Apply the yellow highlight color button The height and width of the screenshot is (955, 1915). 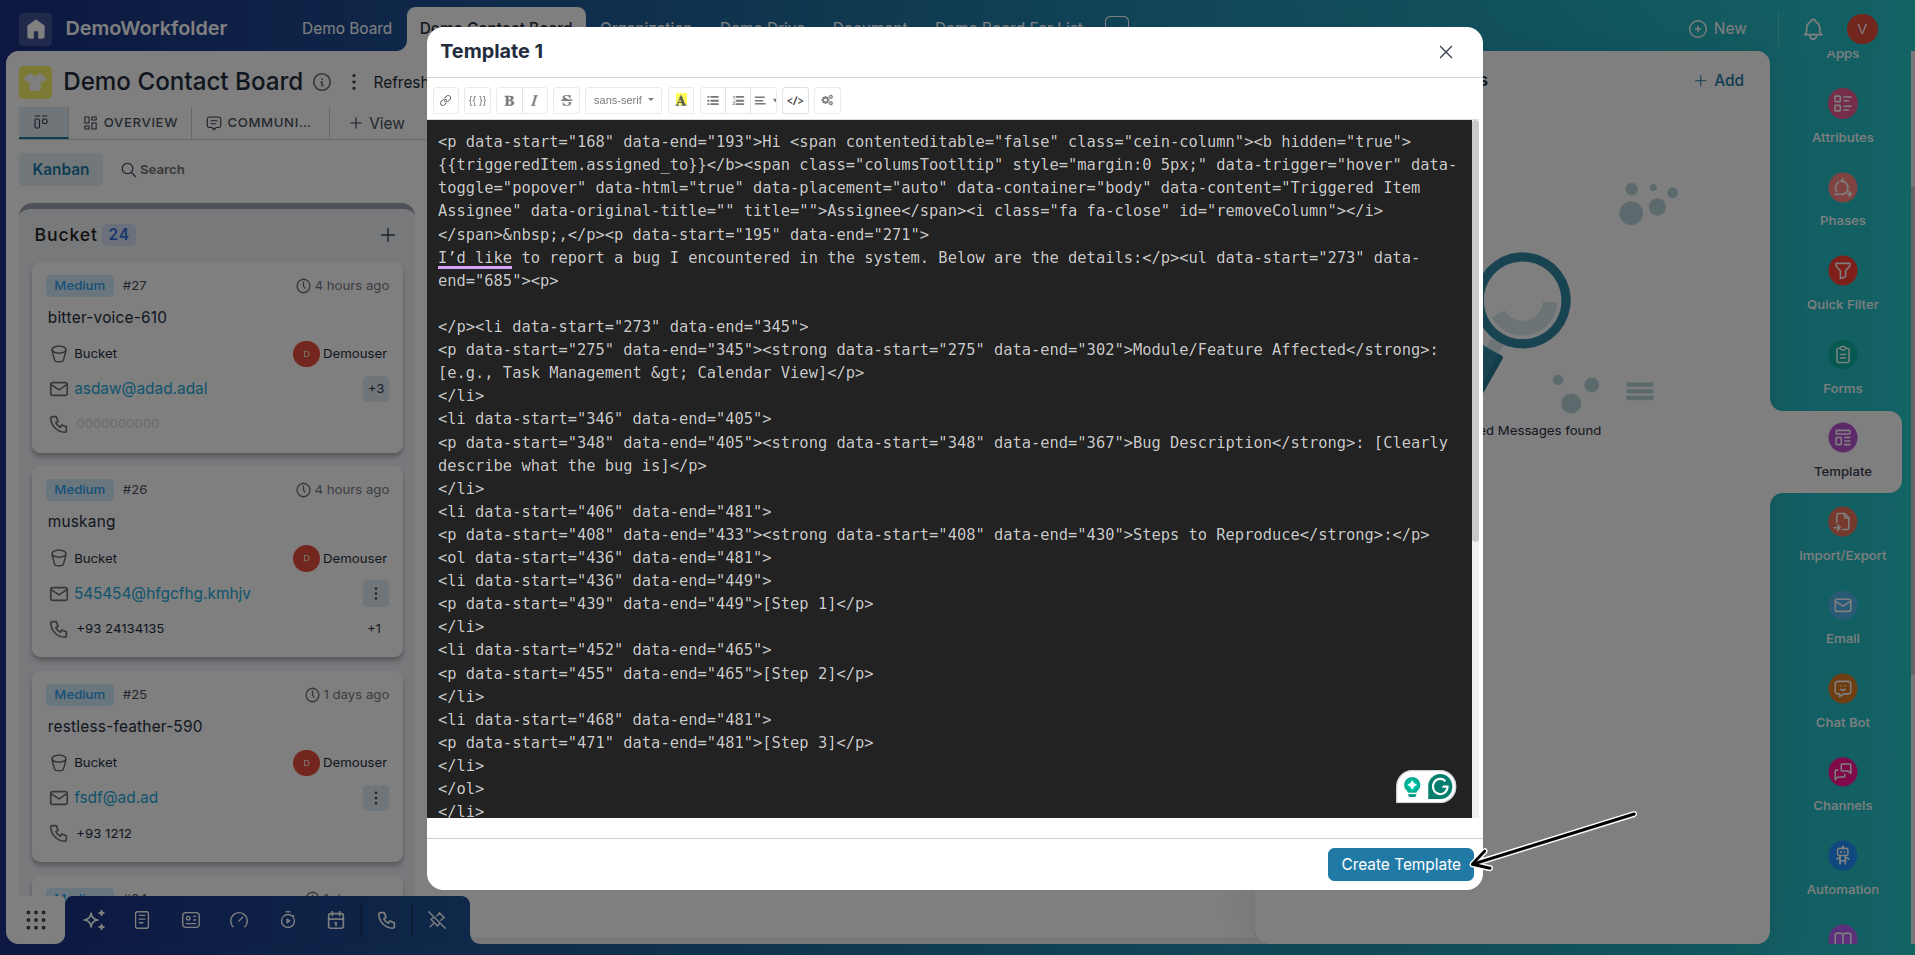[x=681, y=100]
